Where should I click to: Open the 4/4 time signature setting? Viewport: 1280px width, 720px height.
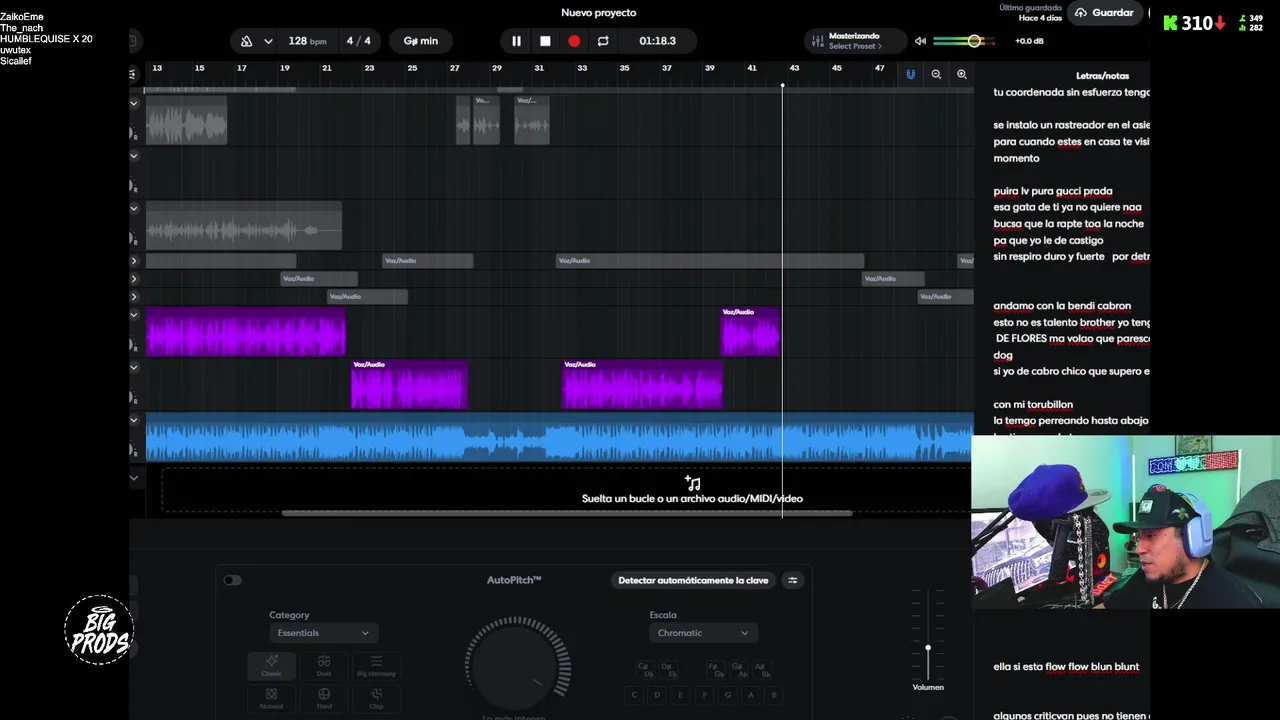(358, 41)
